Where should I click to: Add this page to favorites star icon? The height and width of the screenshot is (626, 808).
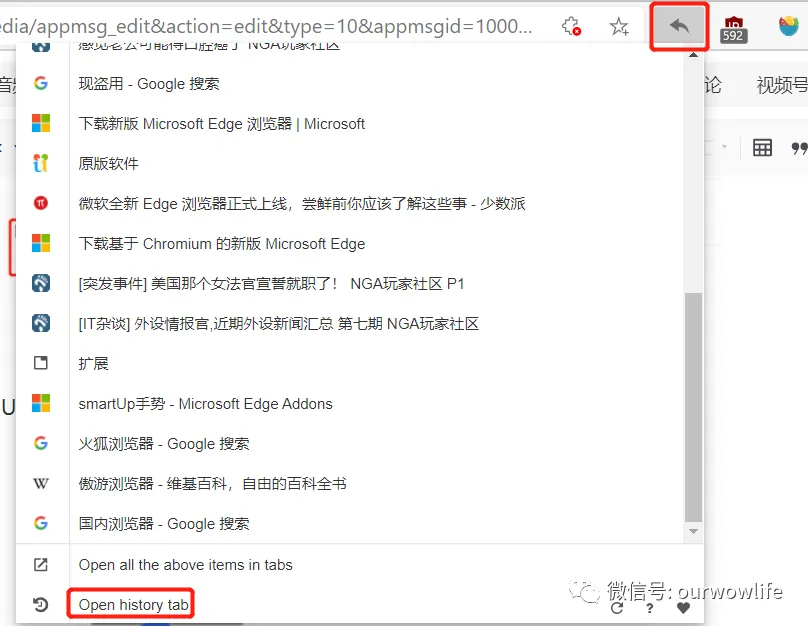pos(619,26)
